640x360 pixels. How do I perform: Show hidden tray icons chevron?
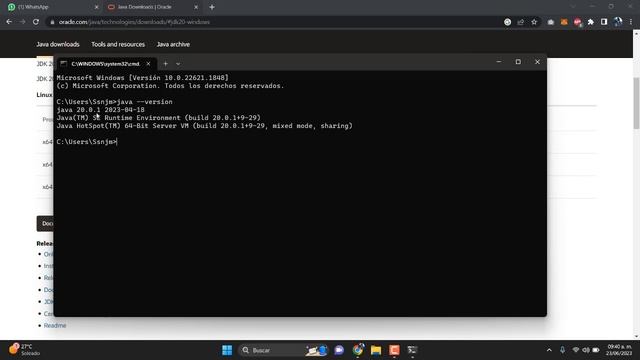(549, 350)
